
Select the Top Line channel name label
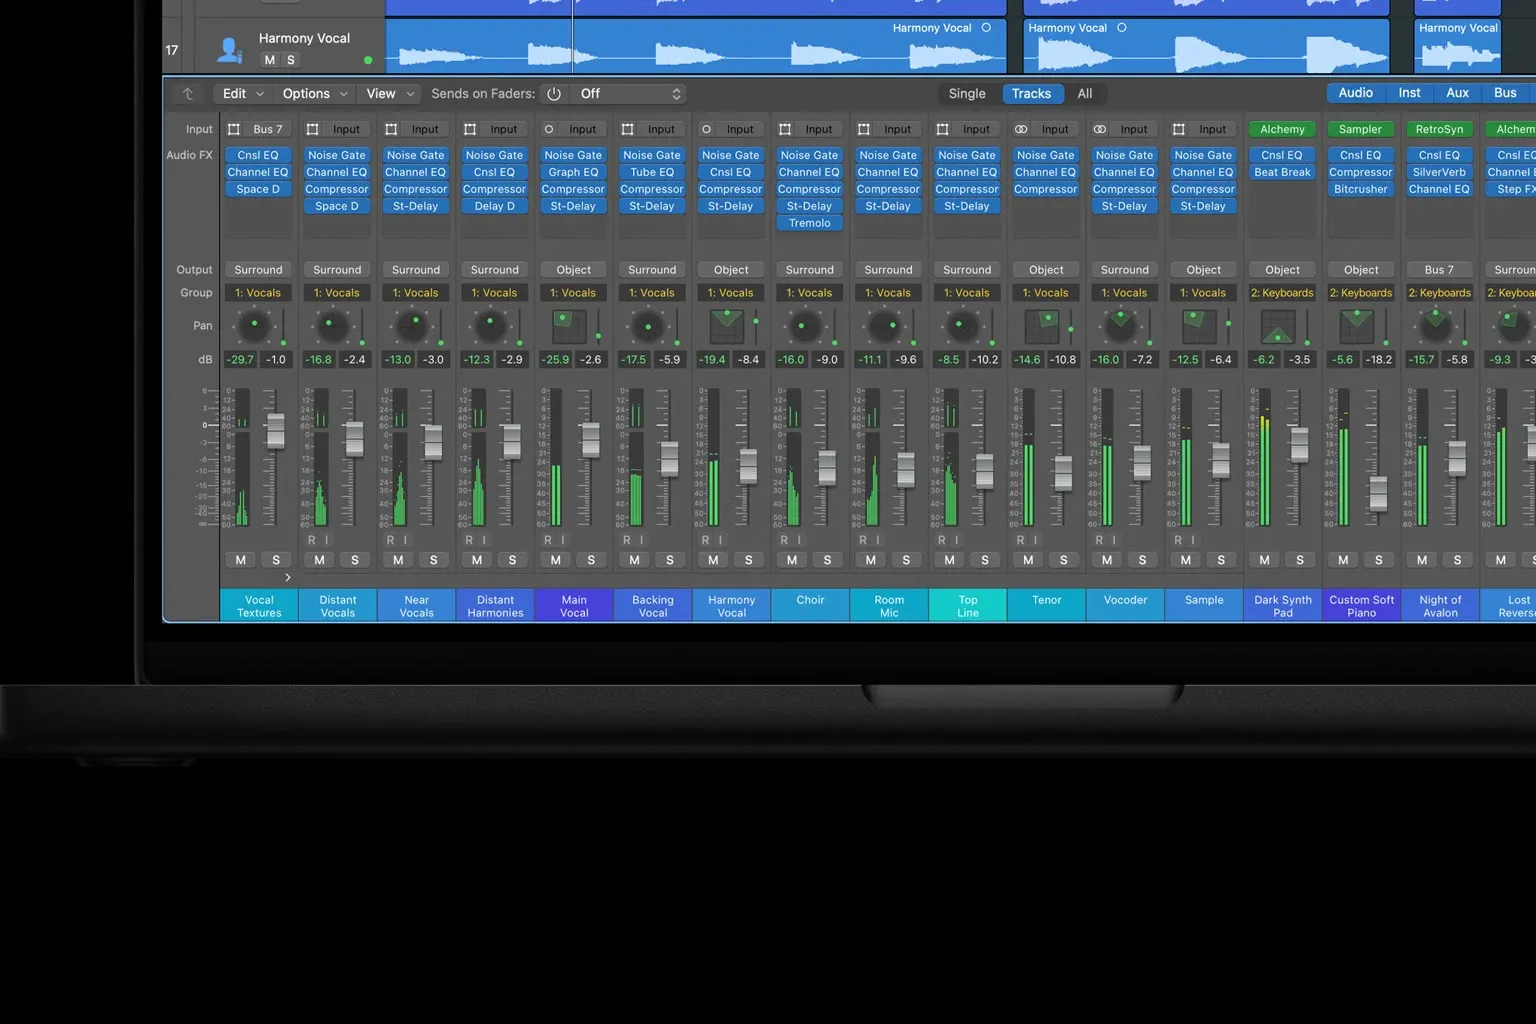968,606
